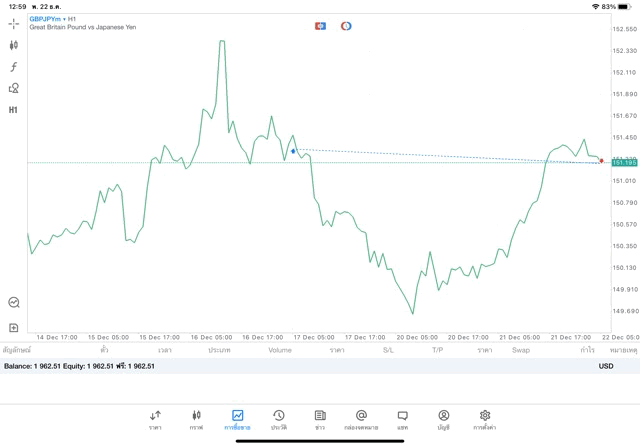Expand the GBPJPYm symbol dropdown

[46, 19]
